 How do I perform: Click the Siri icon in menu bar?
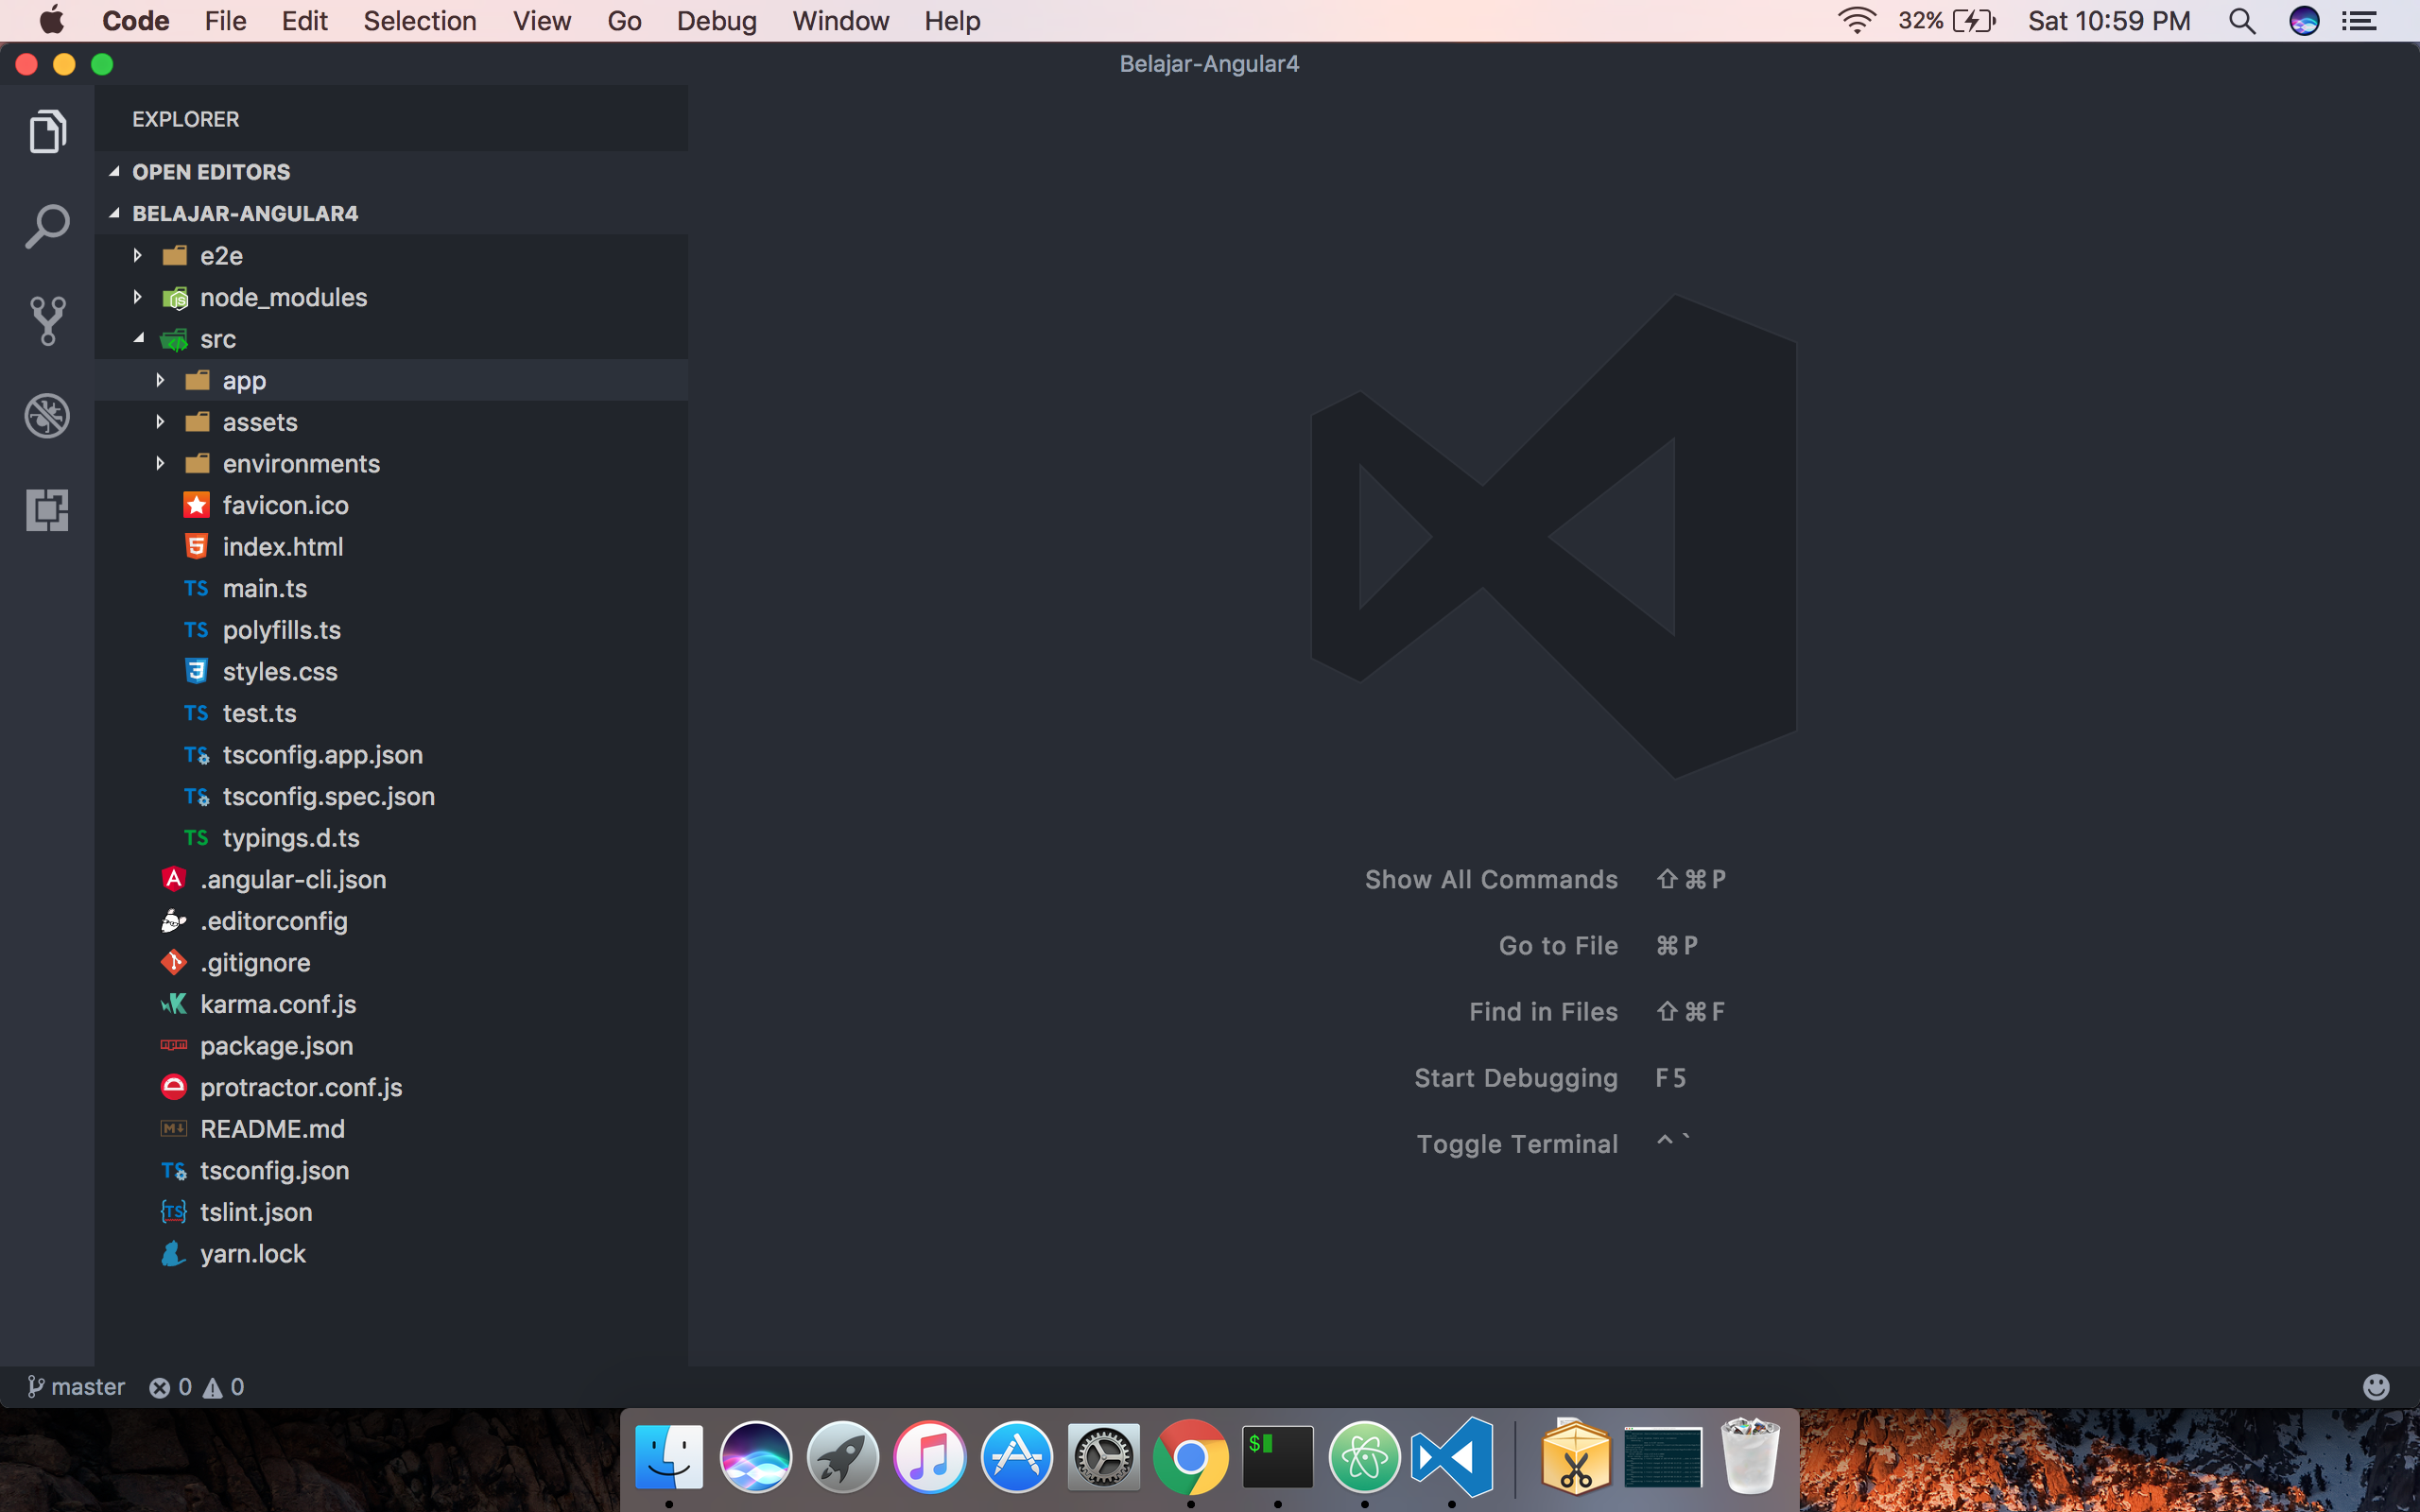pyautogui.click(x=2304, y=21)
